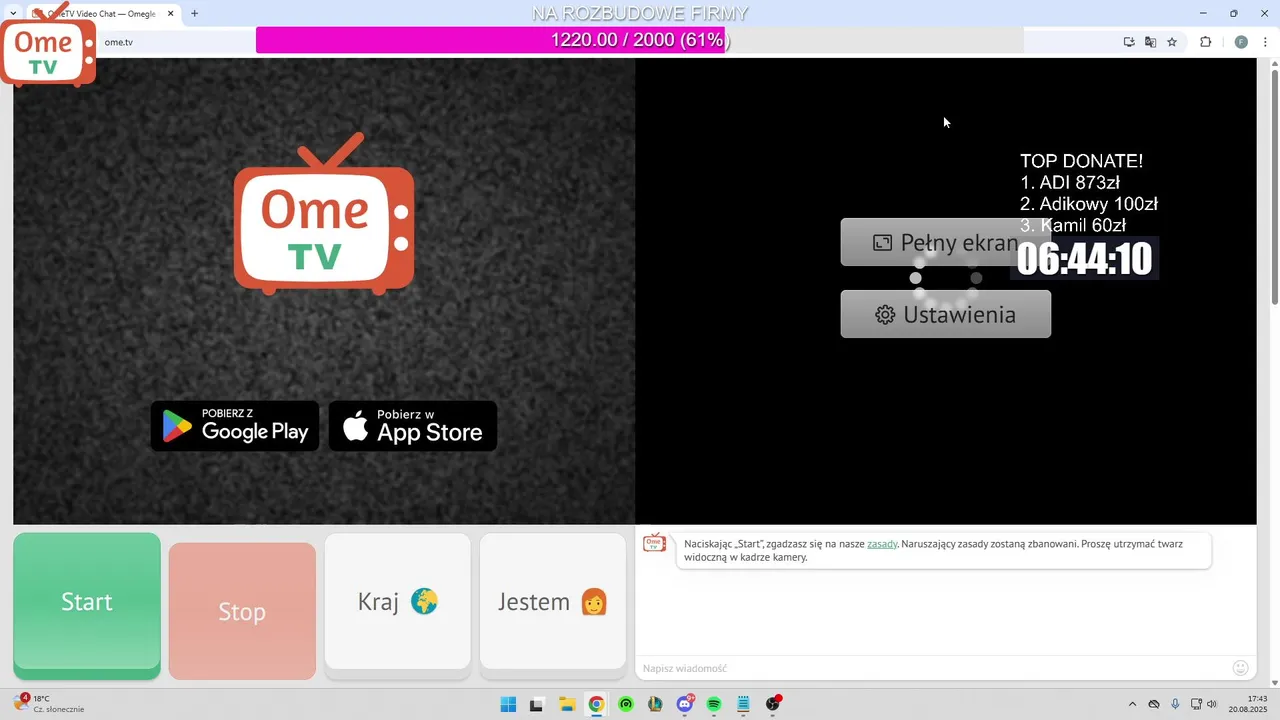The height and width of the screenshot is (720, 1280).
Task: Click the install app icon in address bar
Action: (1129, 42)
